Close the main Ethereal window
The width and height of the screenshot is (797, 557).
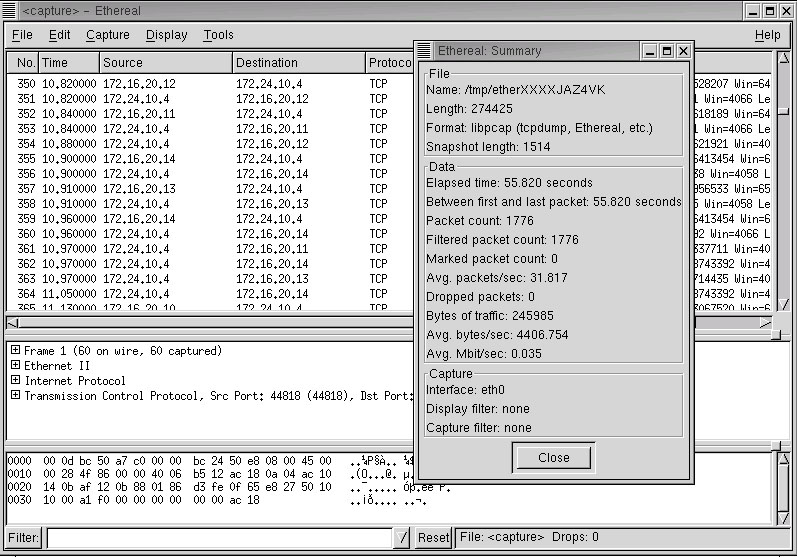point(786,11)
